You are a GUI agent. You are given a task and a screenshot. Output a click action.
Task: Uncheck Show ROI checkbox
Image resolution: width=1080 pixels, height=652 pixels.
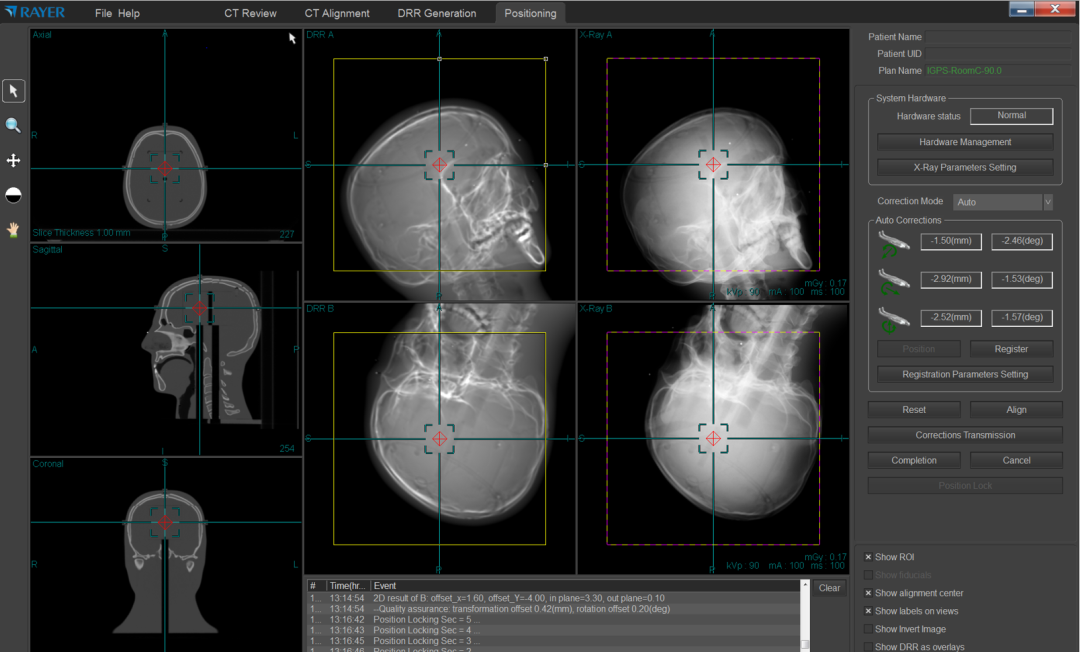pyautogui.click(x=868, y=557)
